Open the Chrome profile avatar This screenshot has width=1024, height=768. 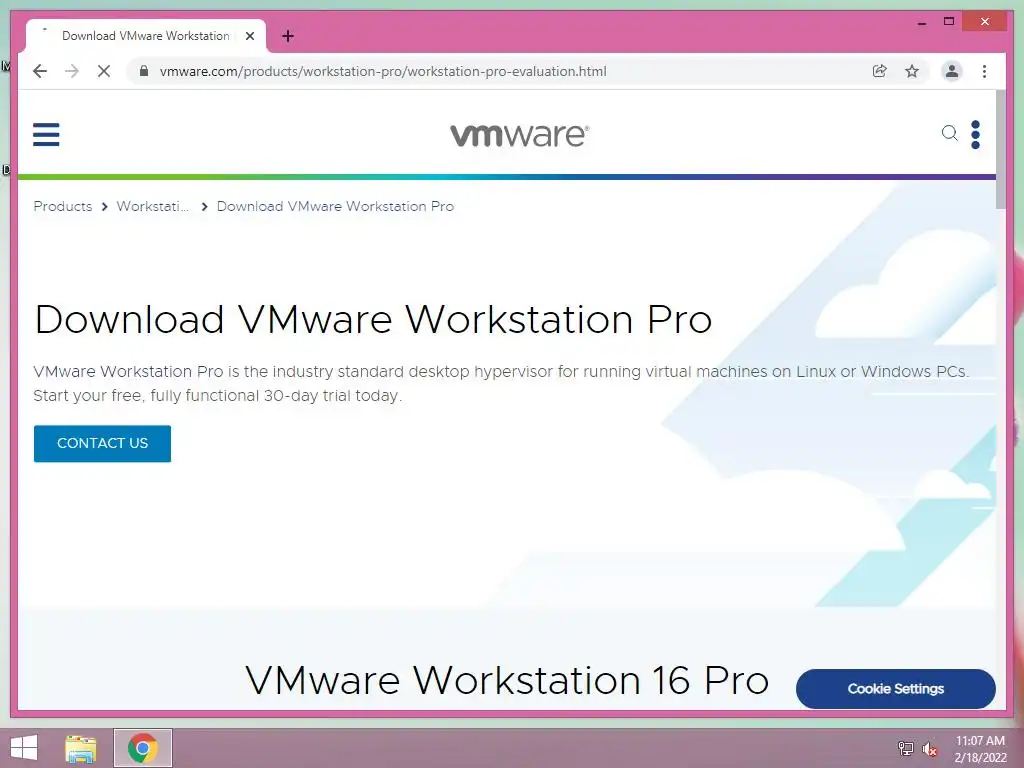(952, 71)
